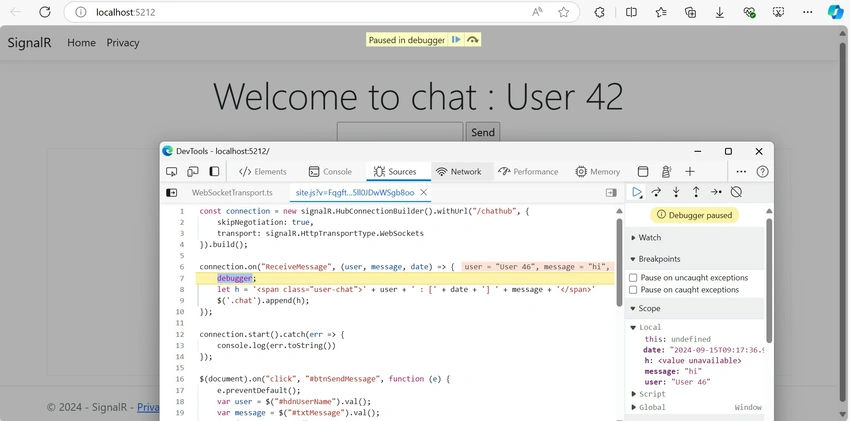Click the debugger sidebar vertical scrollbar
The image size is (850, 421).
[x=769, y=281]
